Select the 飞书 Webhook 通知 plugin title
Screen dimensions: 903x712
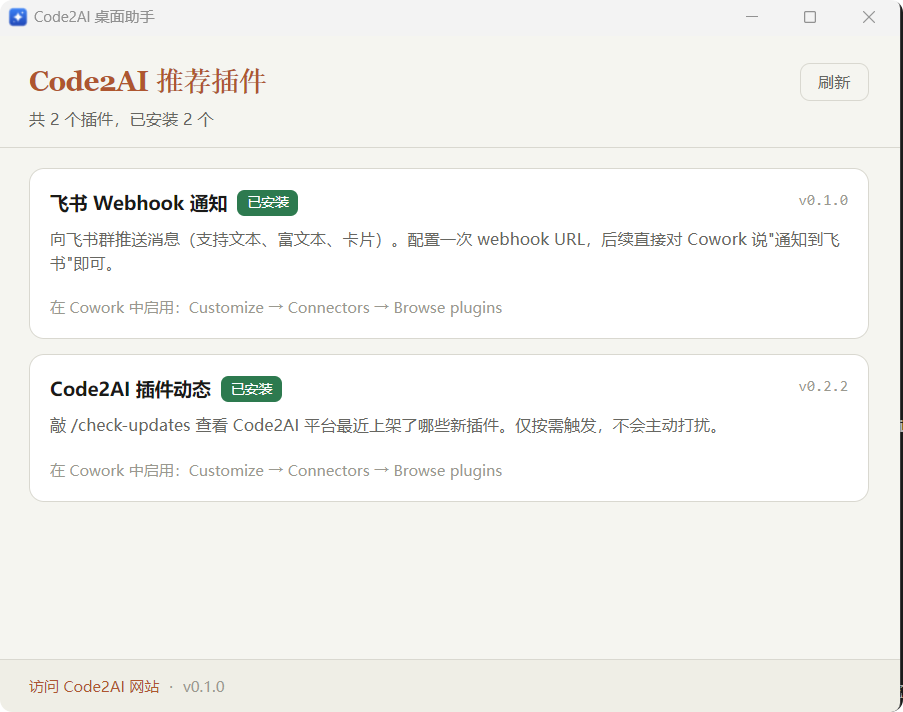tap(138, 203)
